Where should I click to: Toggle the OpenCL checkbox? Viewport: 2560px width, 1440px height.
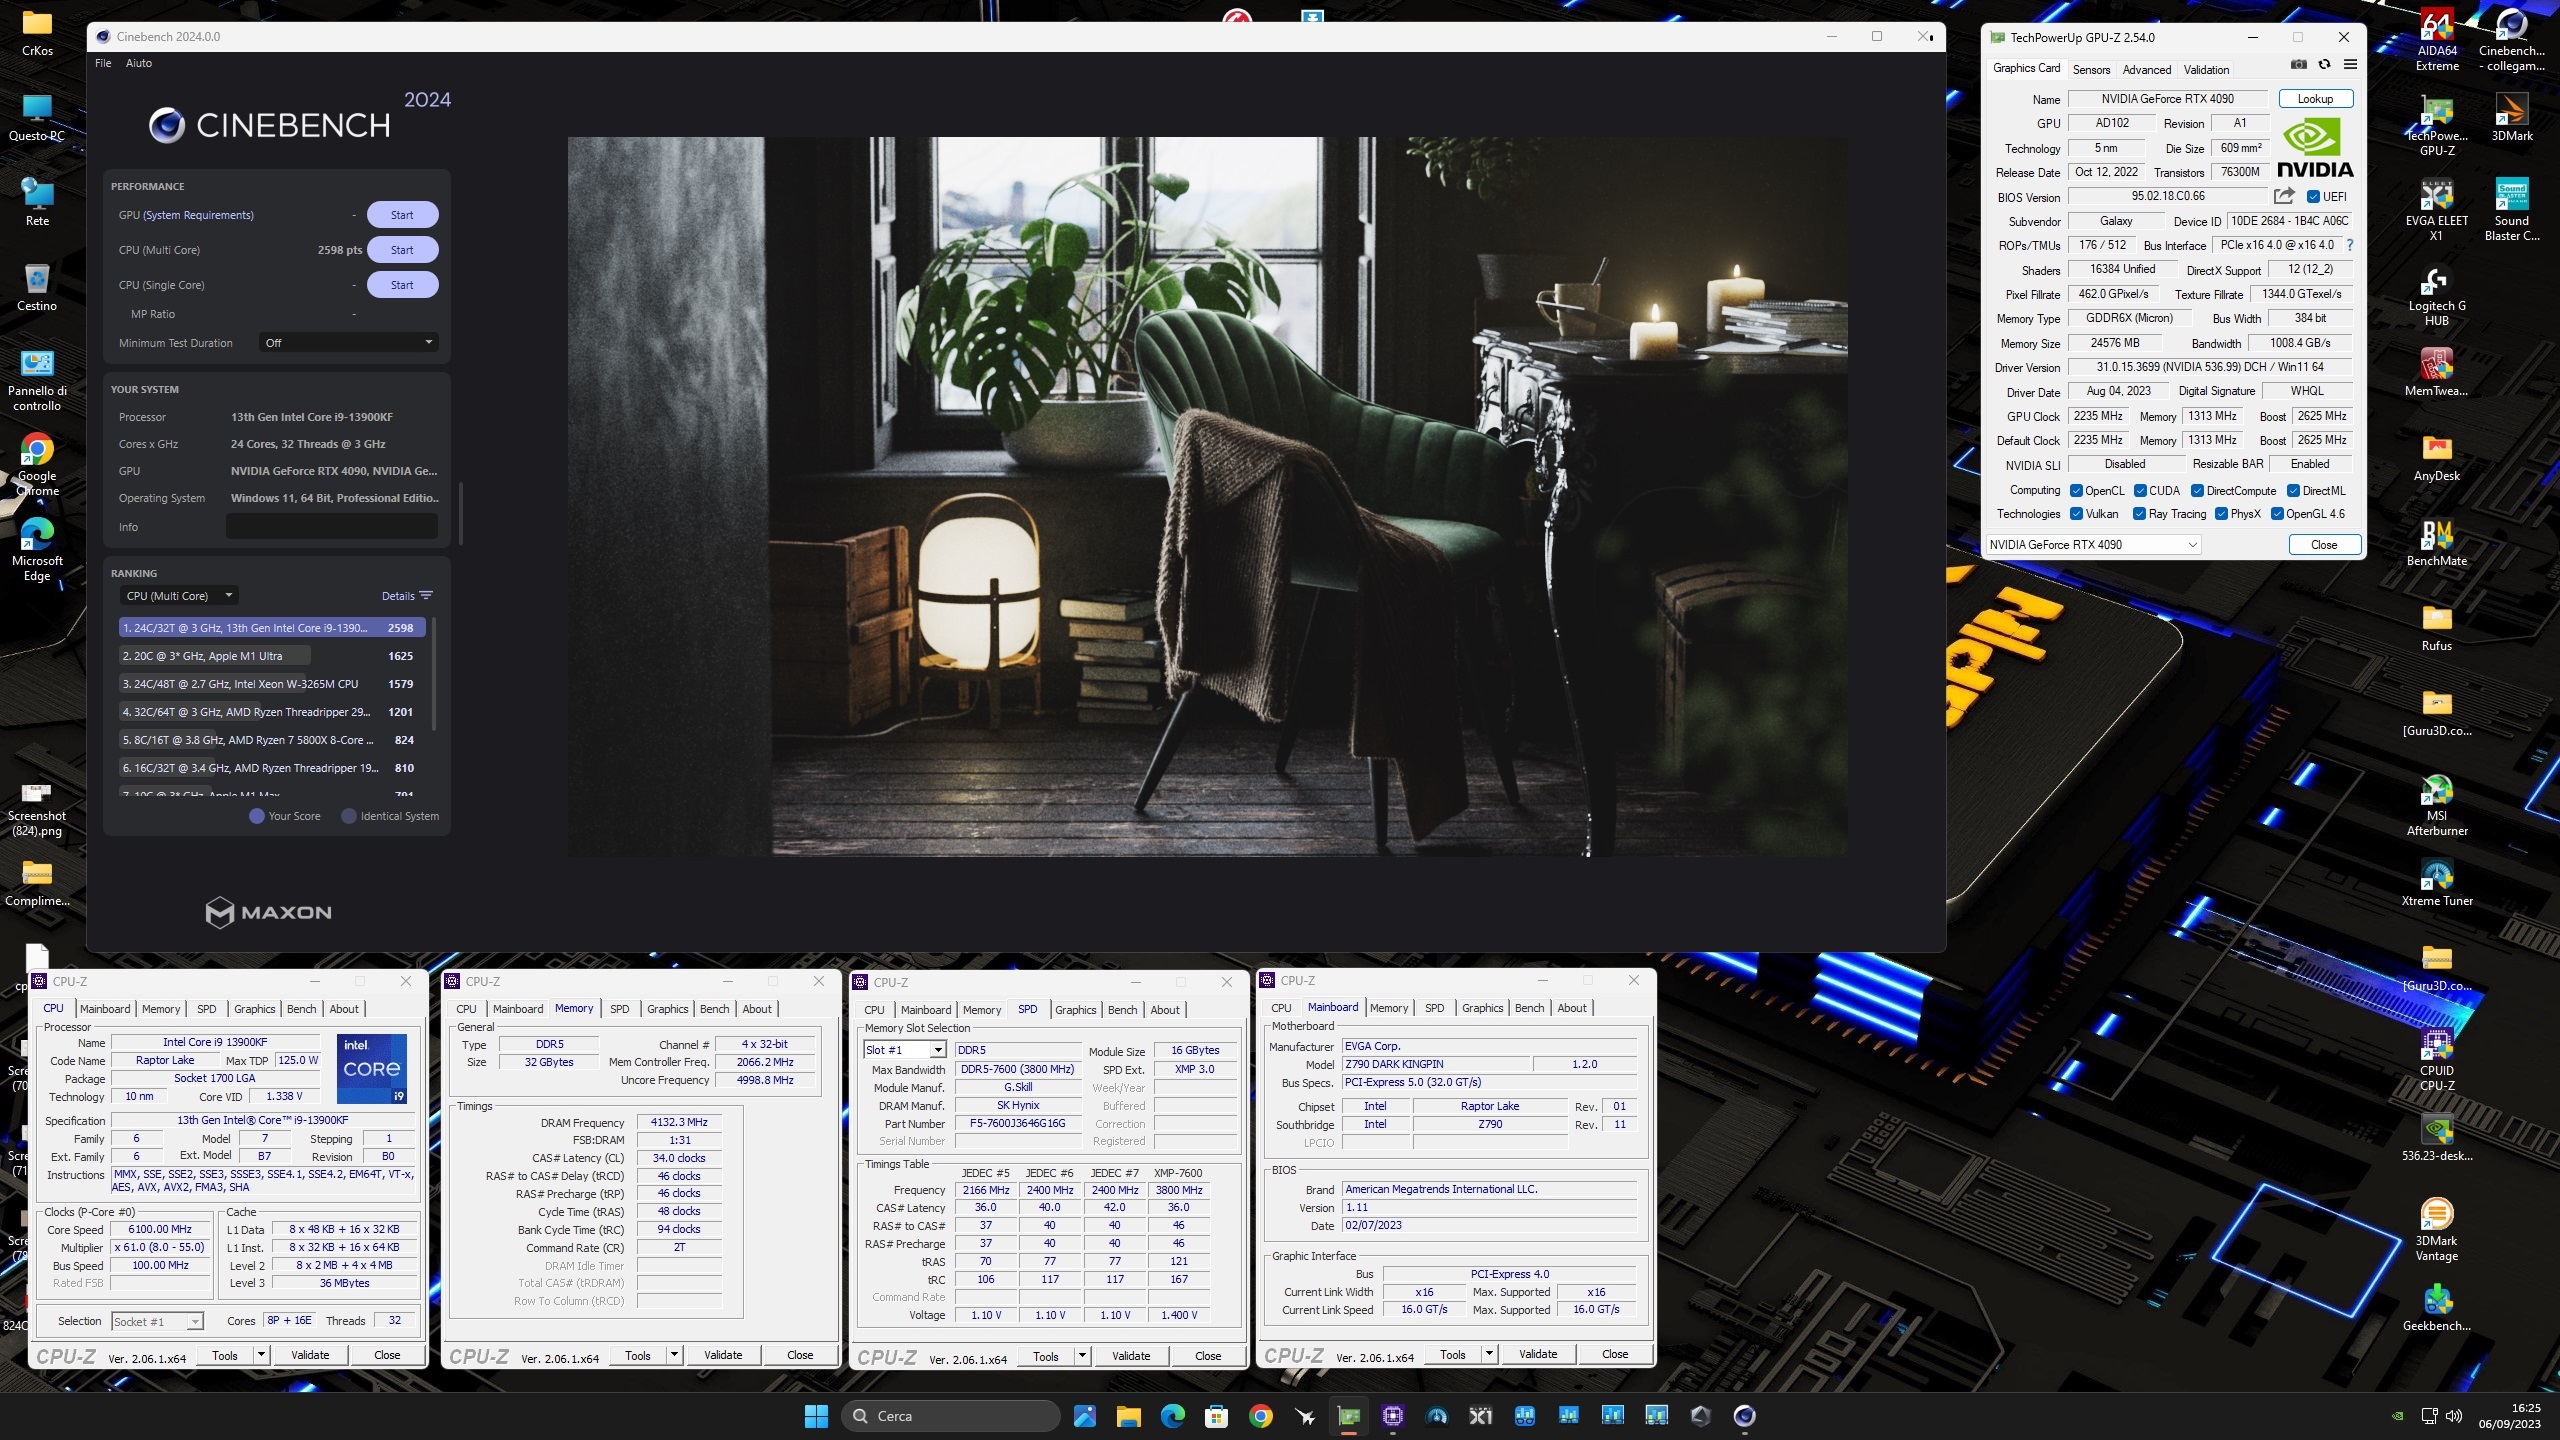click(x=2076, y=491)
